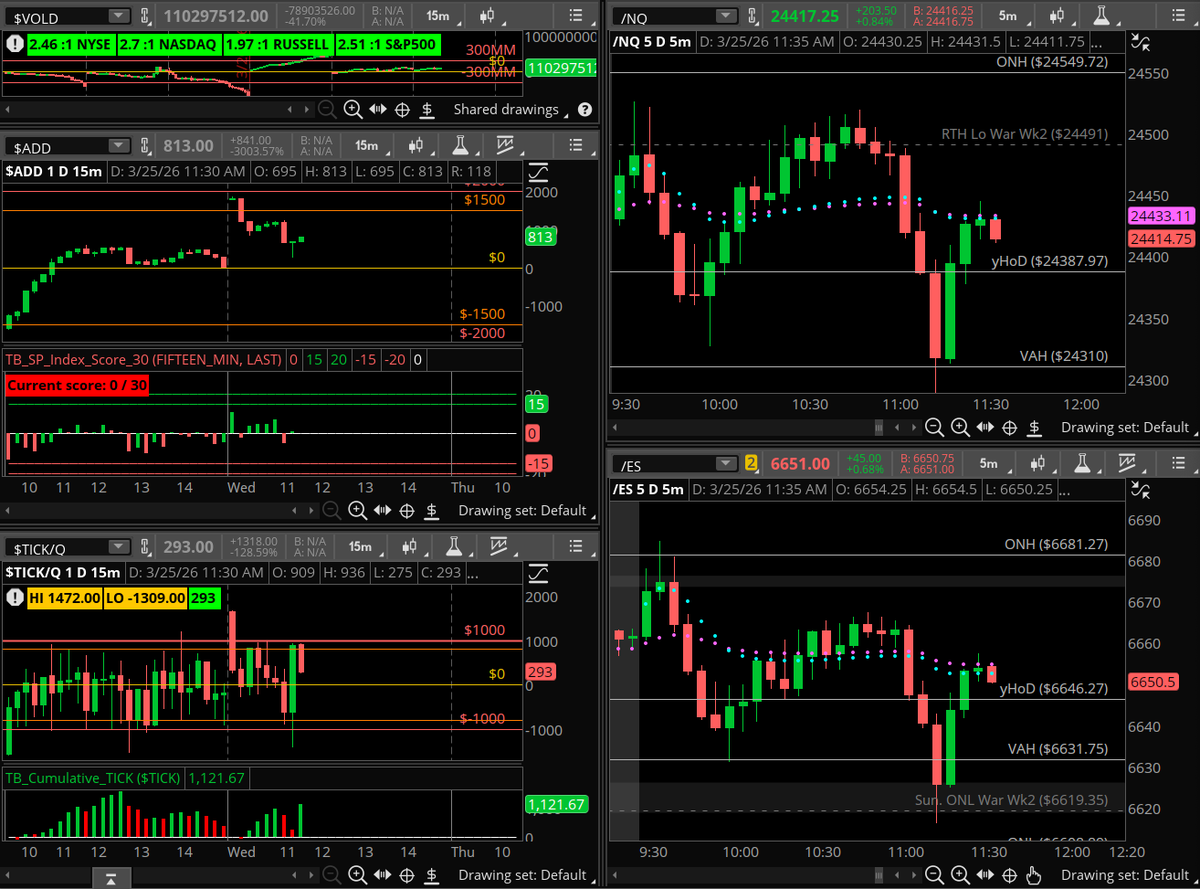1200x889 pixels.
Task: Click the crosshair icon under the $ADD chart
Action: coord(407,511)
